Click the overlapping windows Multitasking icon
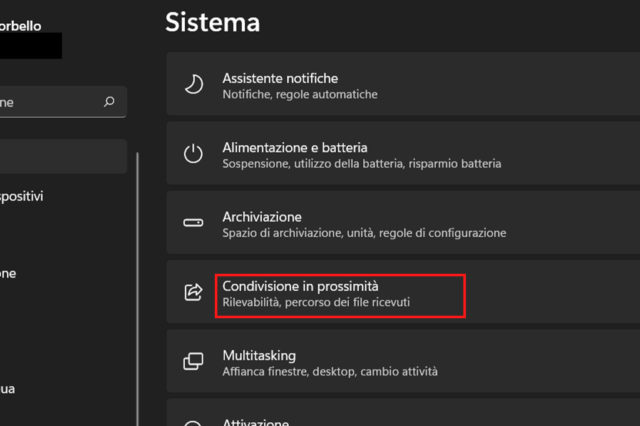Viewport: 640px width, 426px height. (194, 361)
